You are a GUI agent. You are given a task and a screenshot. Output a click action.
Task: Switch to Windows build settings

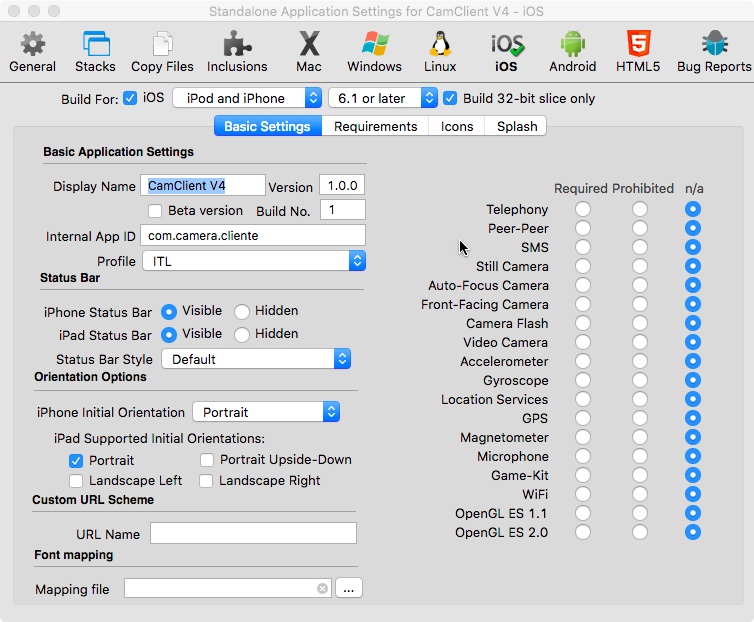[x=375, y=51]
